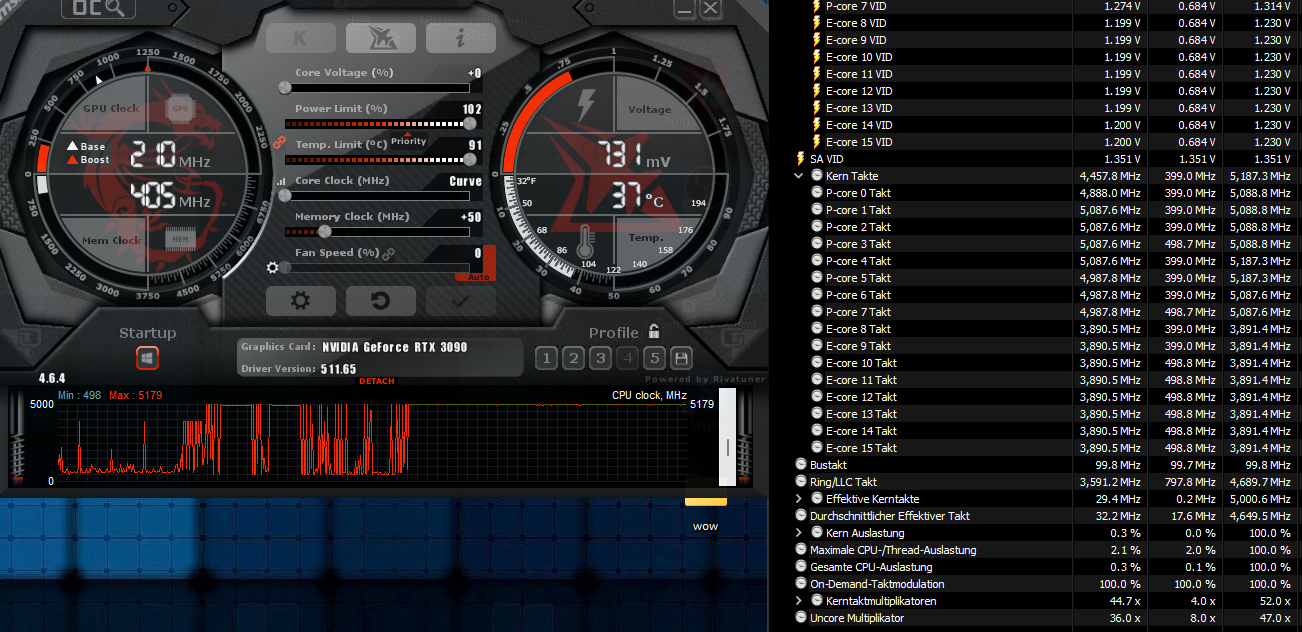
Task: Load profile slot 5
Action: pos(655,359)
